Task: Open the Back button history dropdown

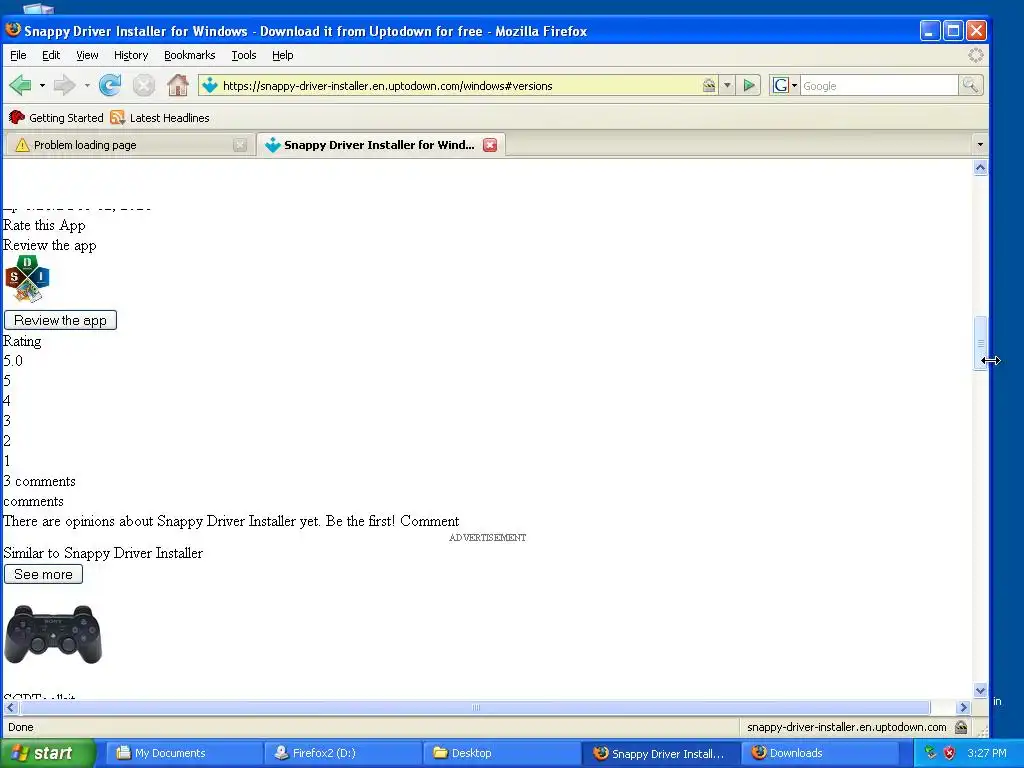Action: [42, 86]
